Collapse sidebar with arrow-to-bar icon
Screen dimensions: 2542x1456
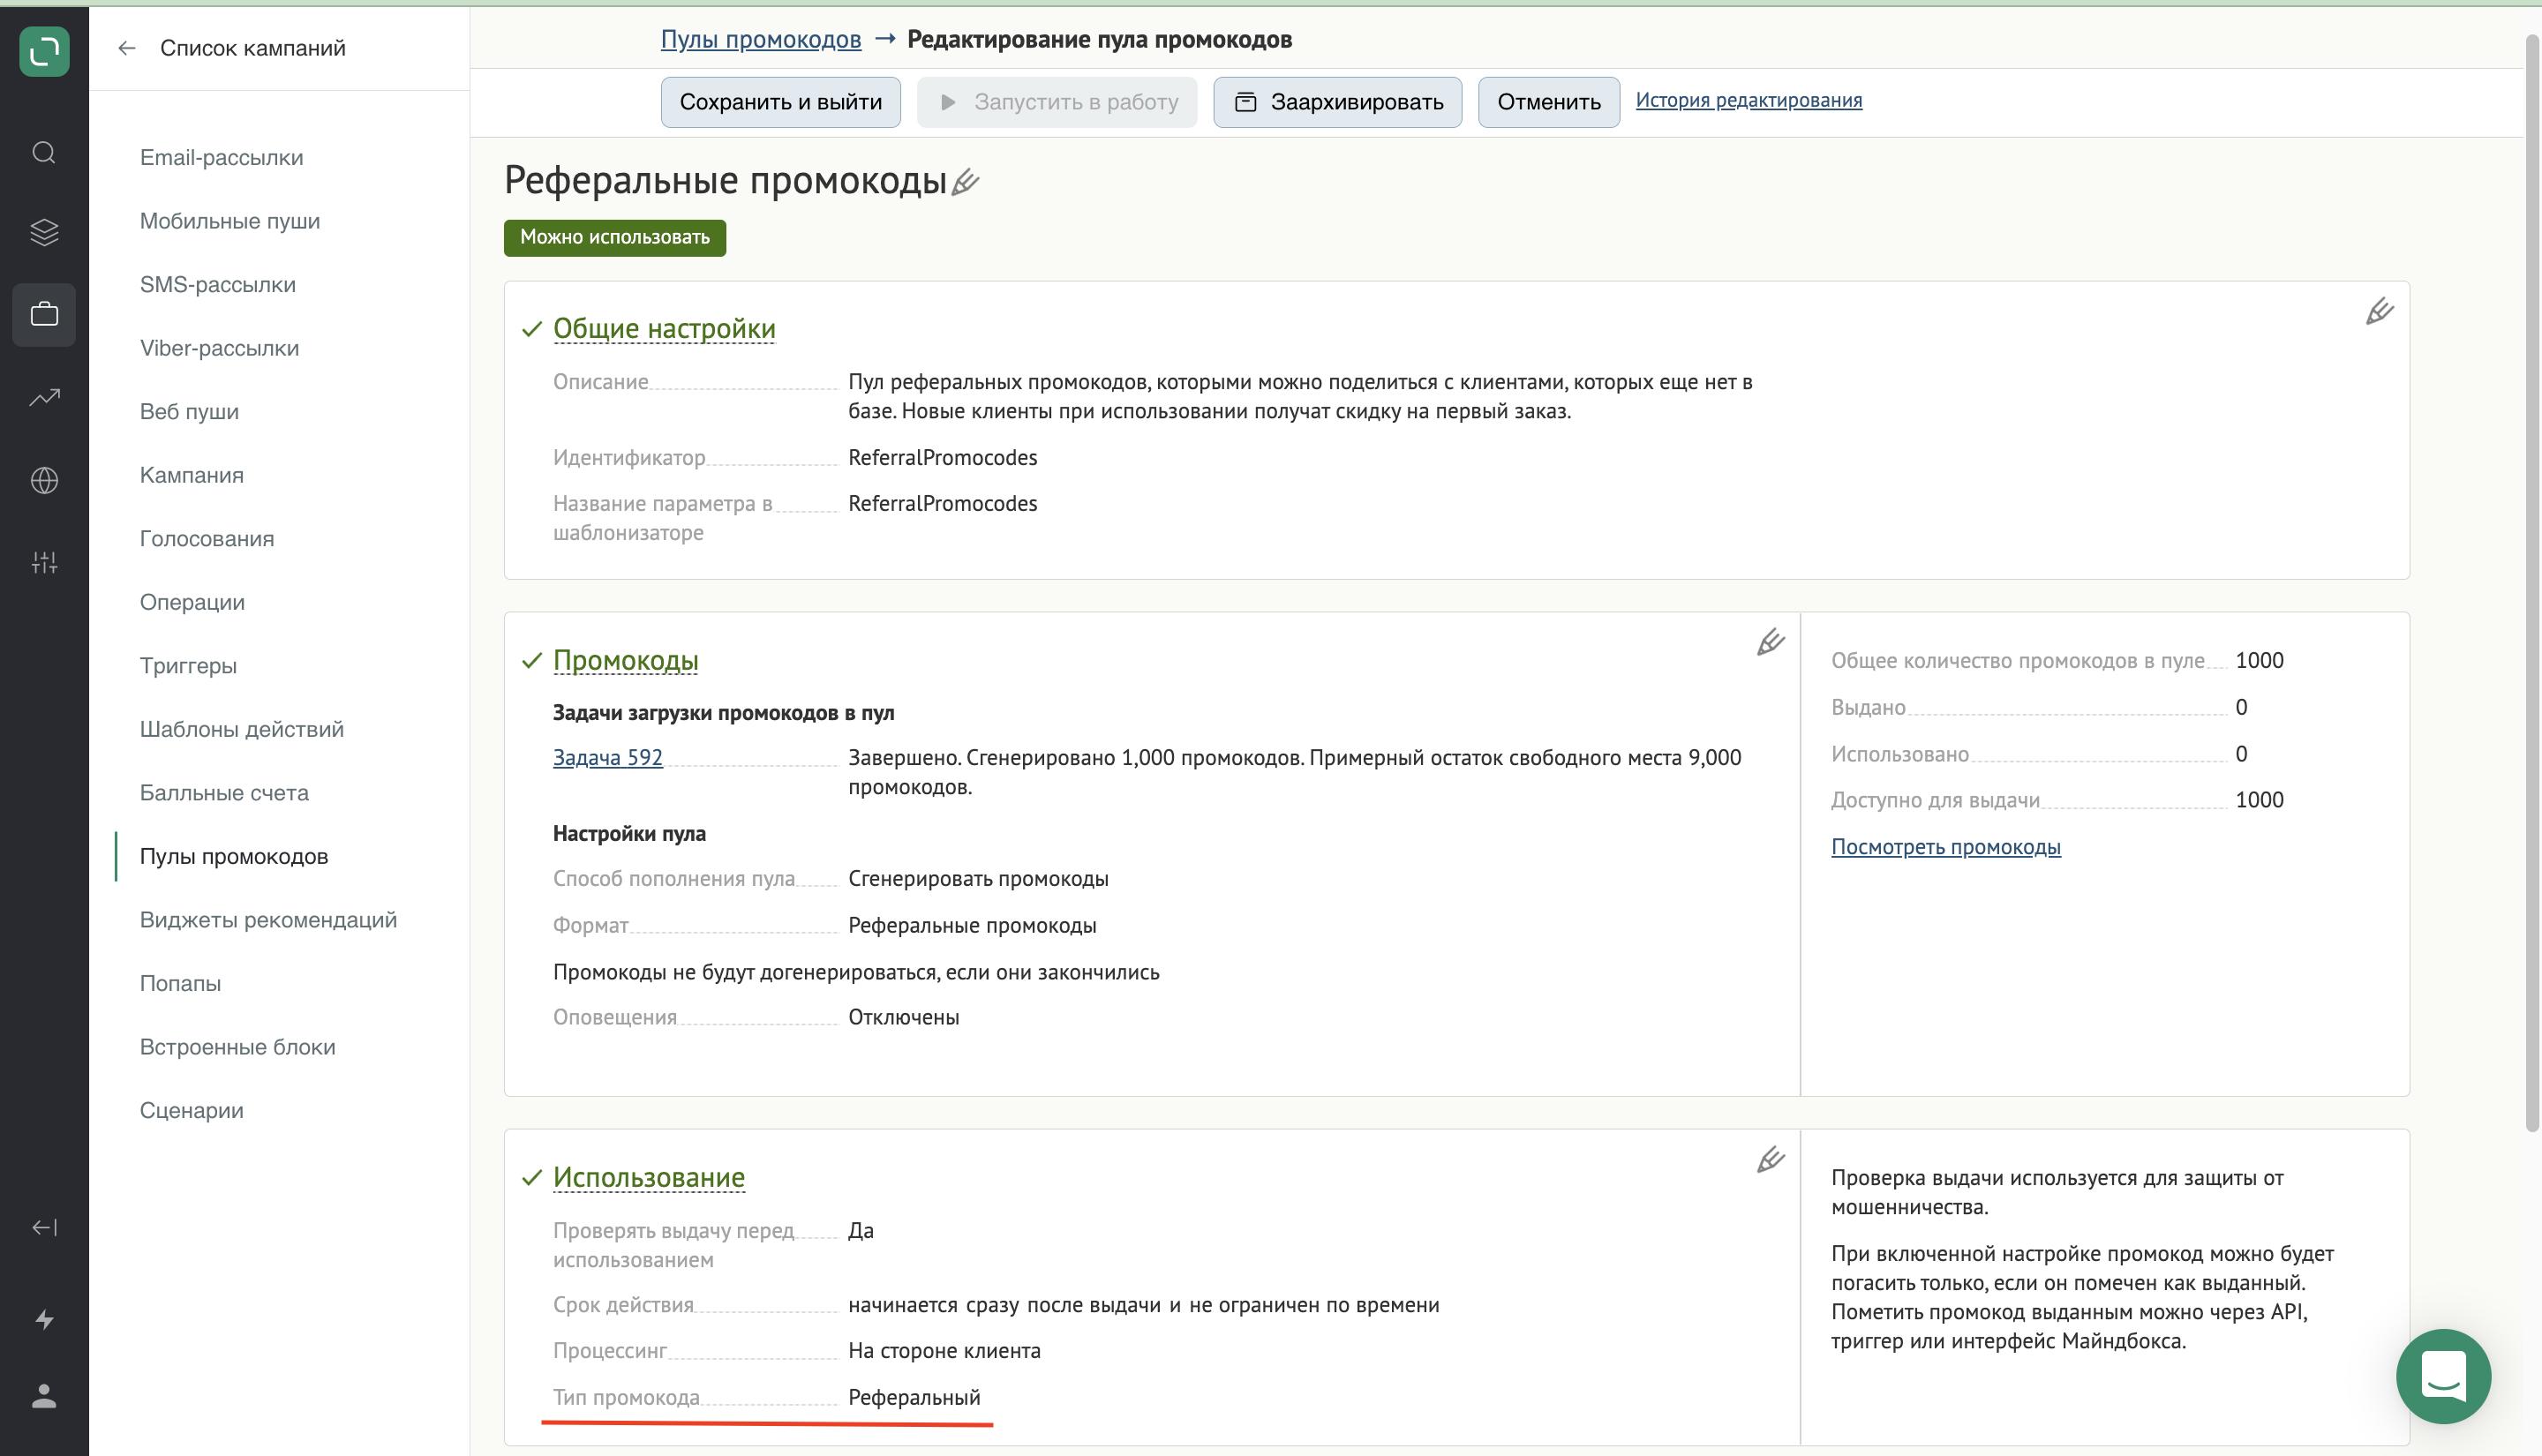(x=44, y=1227)
